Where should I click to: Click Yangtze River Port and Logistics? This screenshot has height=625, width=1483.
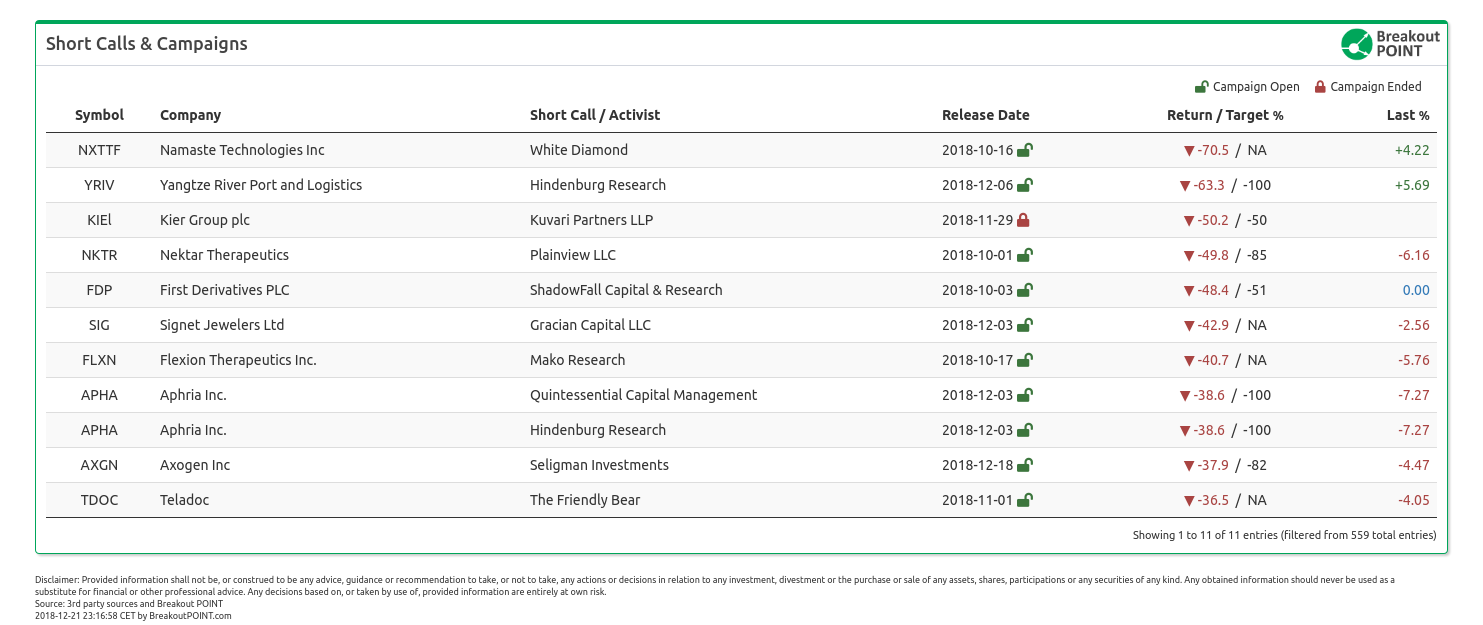(x=261, y=185)
